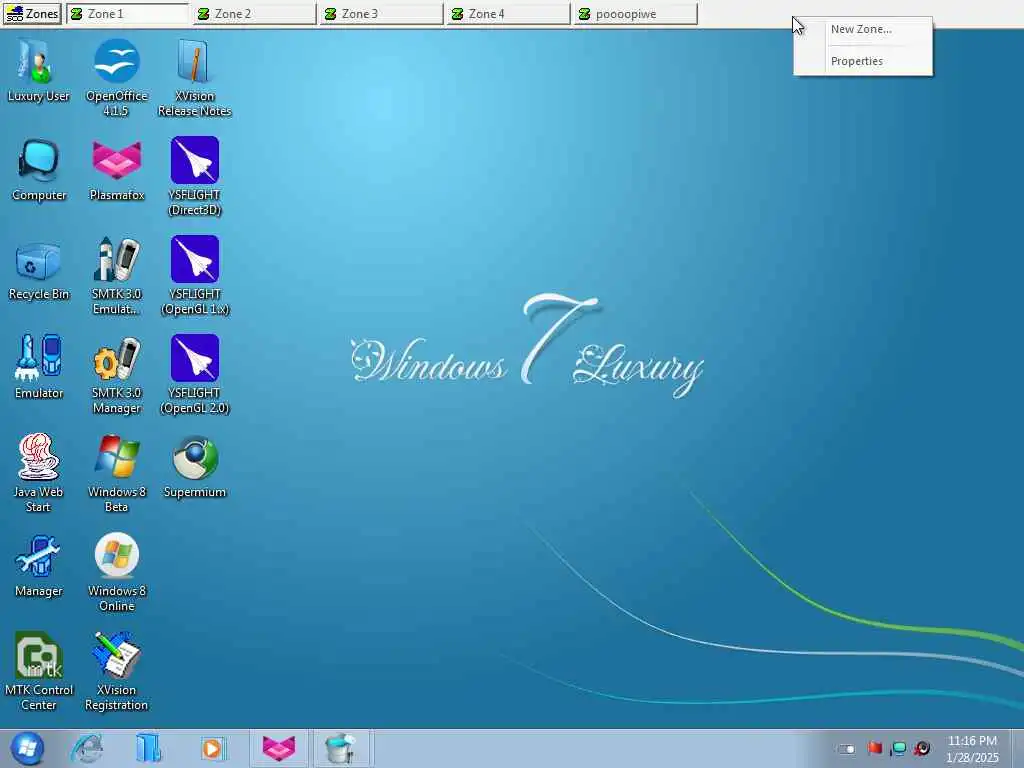Select YSFLIGHT (OpenGL 2.0) icon
The height and width of the screenshot is (768, 1024).
(x=195, y=375)
